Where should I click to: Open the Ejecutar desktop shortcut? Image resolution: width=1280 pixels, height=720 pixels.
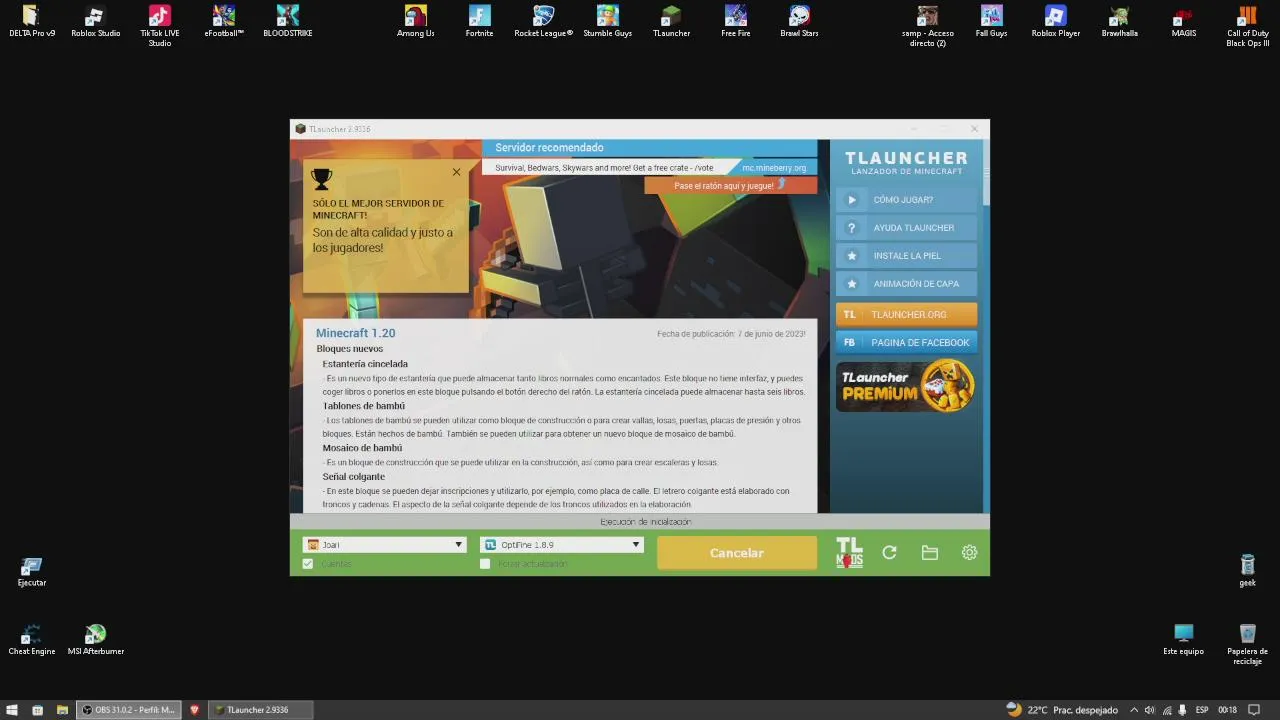(32, 572)
